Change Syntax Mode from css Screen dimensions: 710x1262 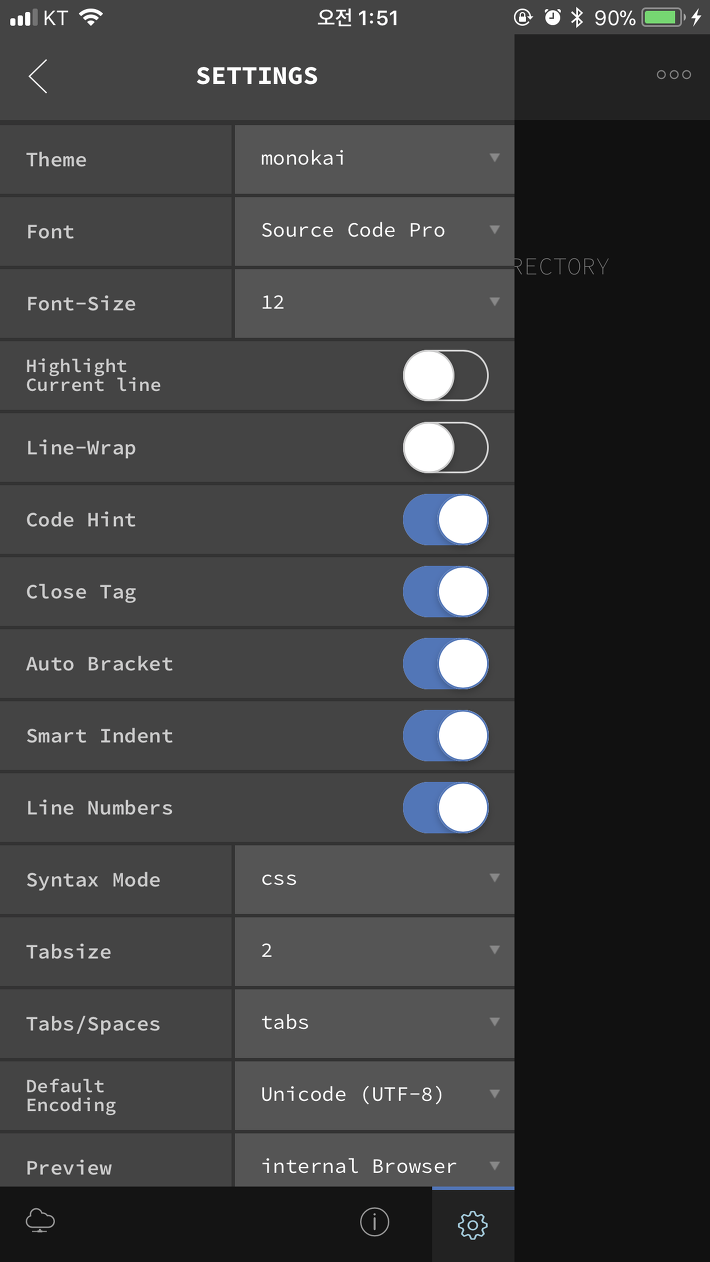[375, 879]
